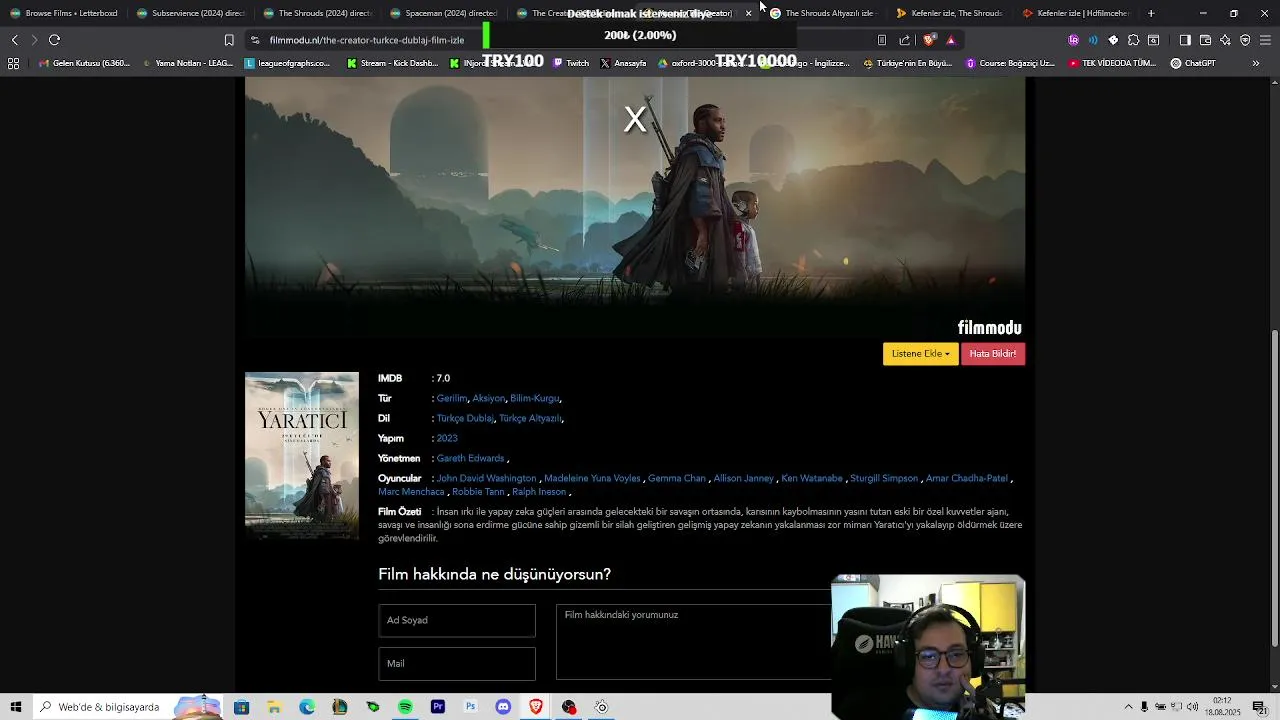
Task: Click the Ad Soyad input field
Action: pos(457,620)
